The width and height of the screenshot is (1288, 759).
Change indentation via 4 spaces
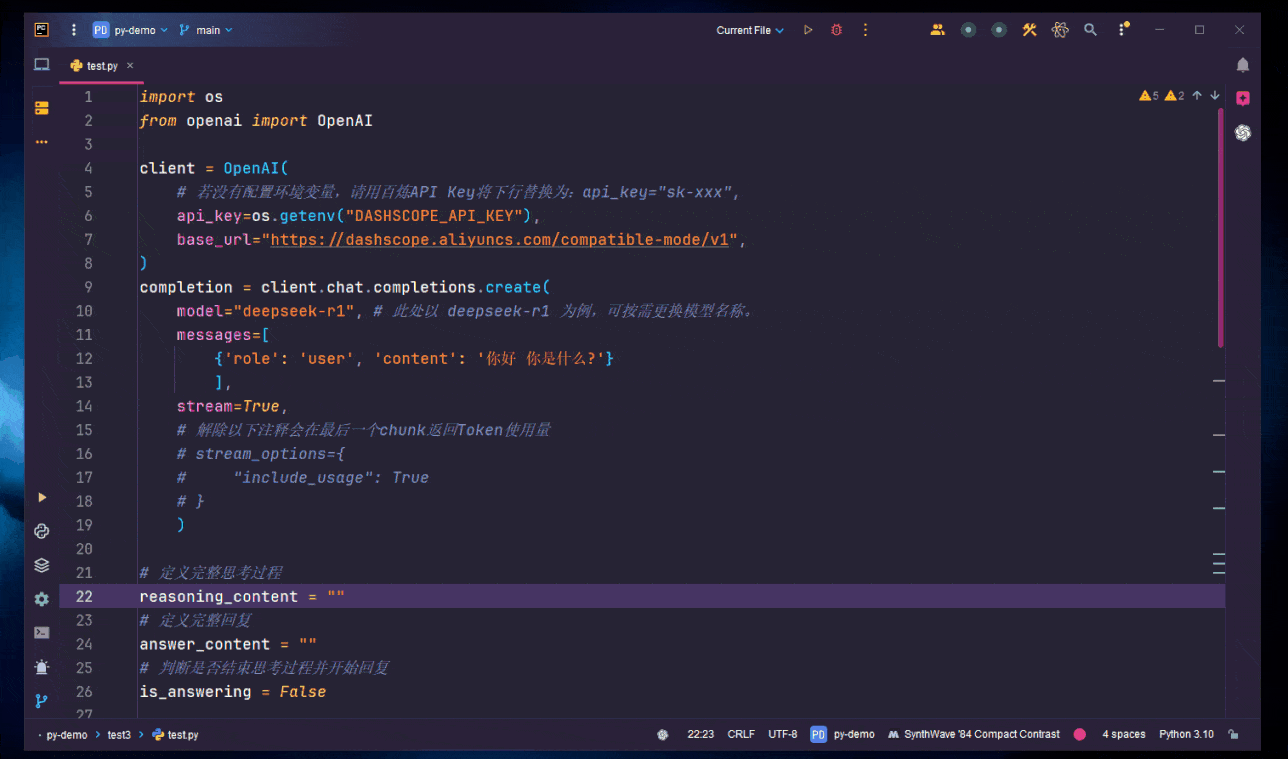point(1124,735)
